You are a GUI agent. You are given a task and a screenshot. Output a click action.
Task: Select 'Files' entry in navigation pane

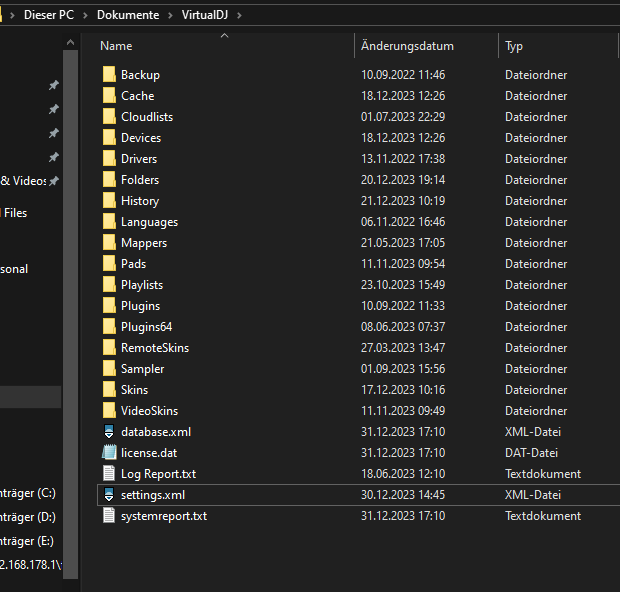tap(15, 213)
